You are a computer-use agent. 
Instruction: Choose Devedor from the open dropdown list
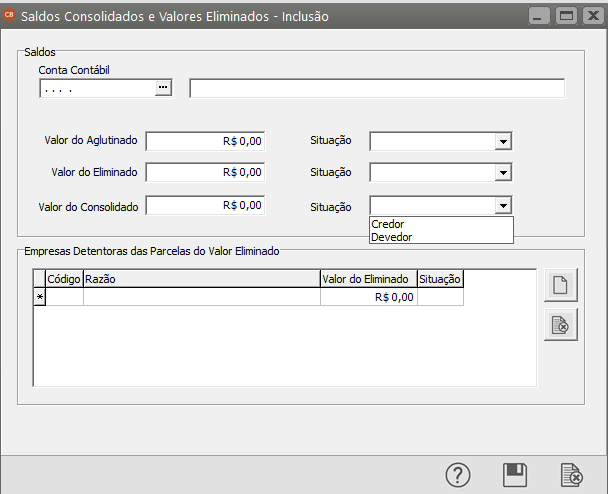coord(391,237)
